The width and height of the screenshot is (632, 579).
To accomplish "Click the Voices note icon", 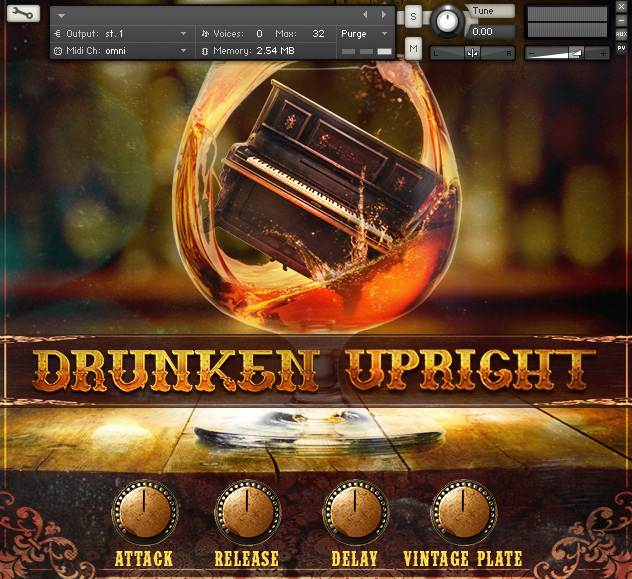I will (x=205, y=34).
